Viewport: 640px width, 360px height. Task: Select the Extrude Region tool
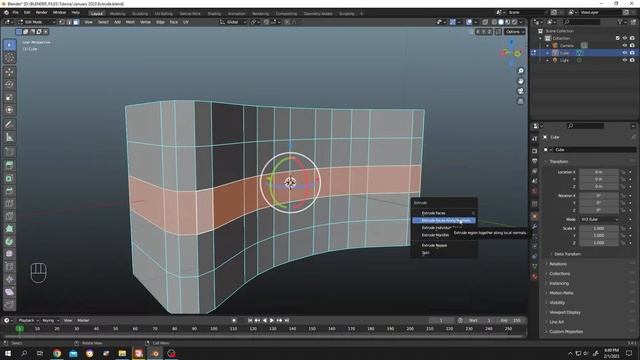9,165
